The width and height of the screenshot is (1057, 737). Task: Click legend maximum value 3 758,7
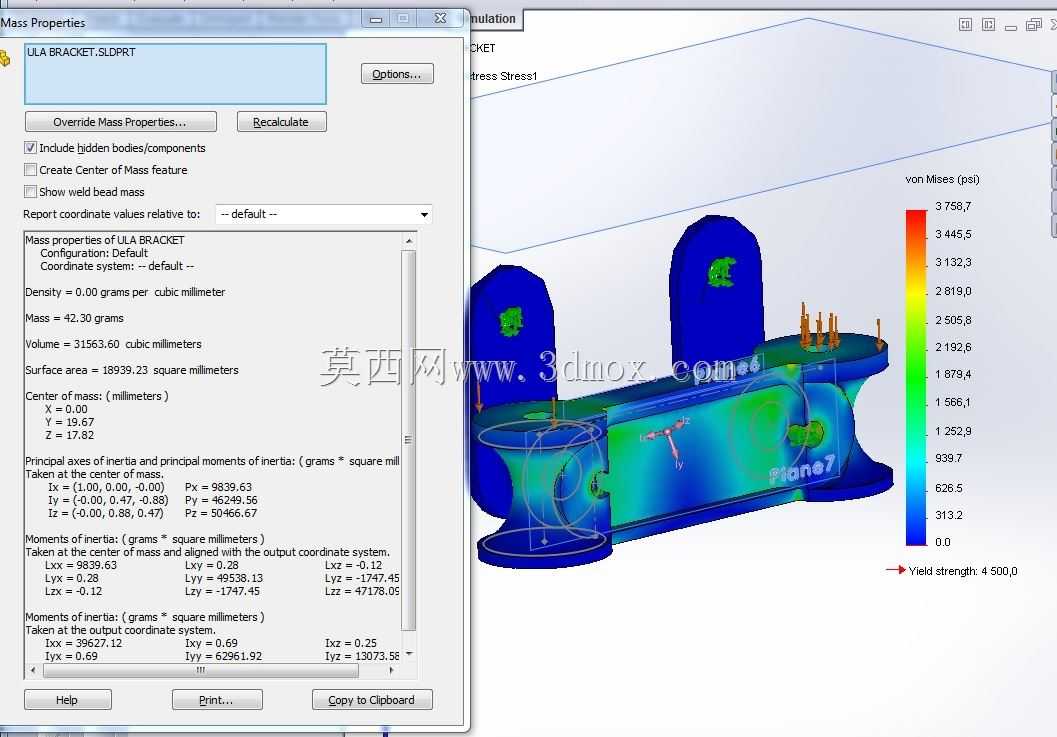click(953, 206)
